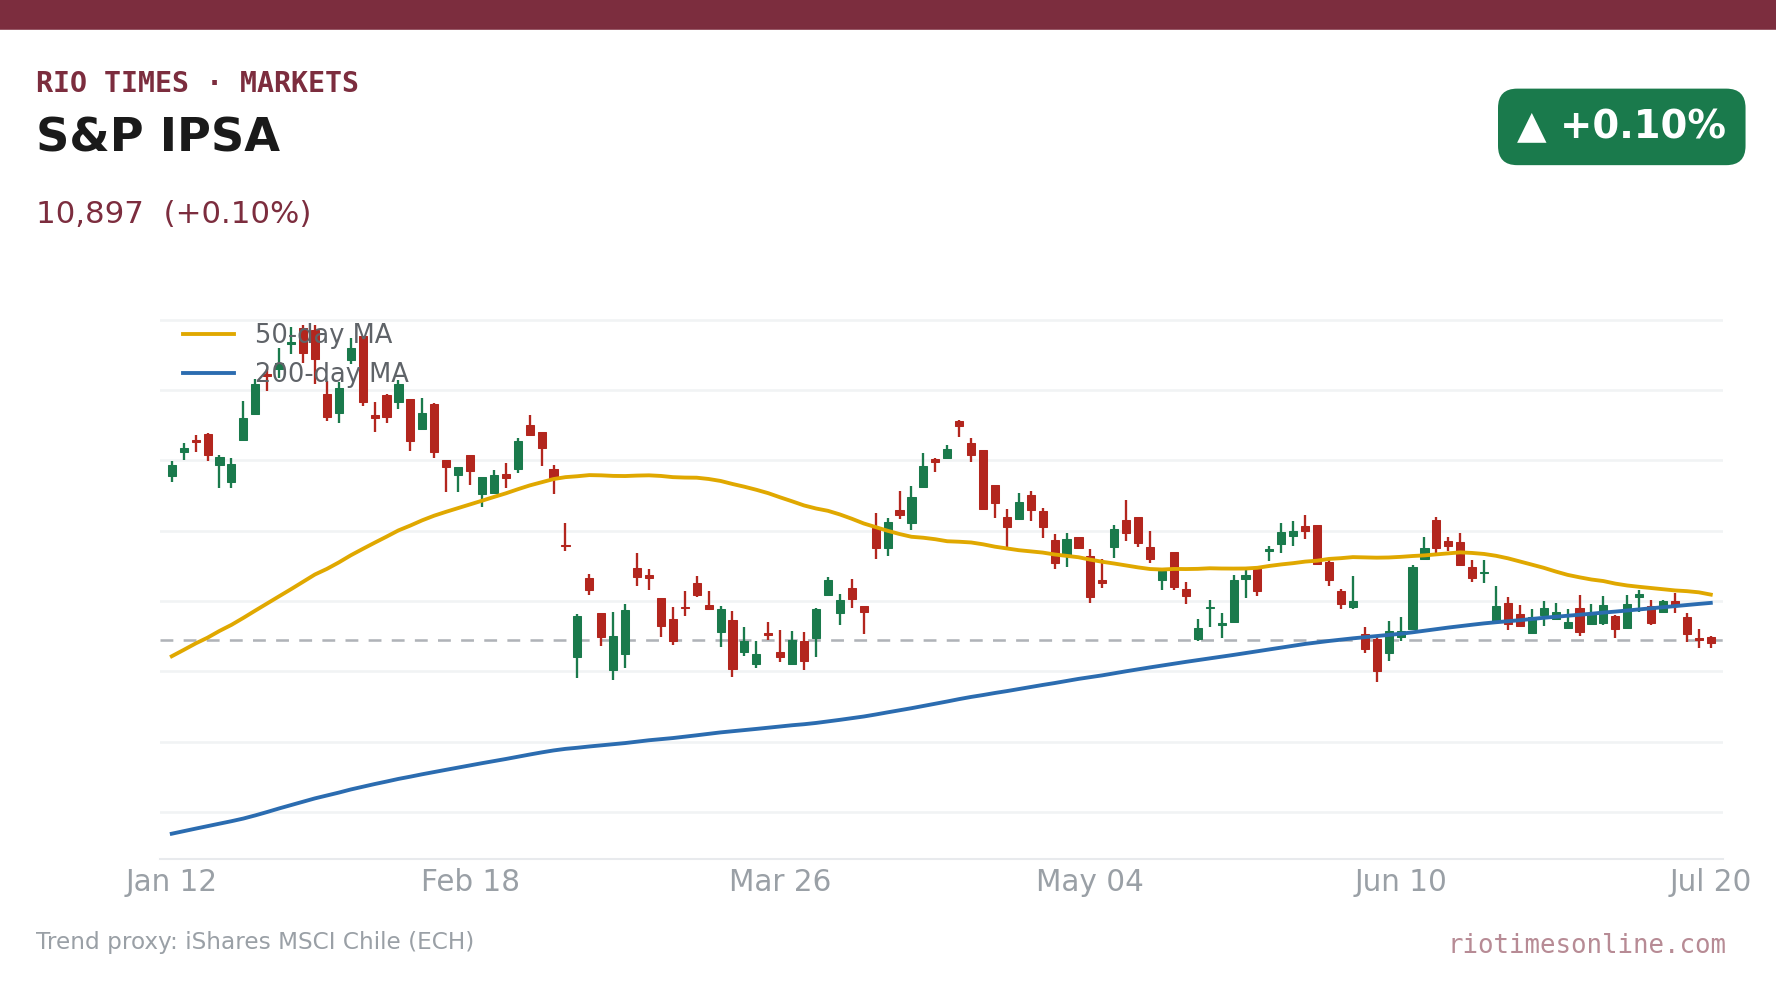Screen dimensions: 1776x999
Task: Click the Jan 12 axis label
Action: (171, 882)
